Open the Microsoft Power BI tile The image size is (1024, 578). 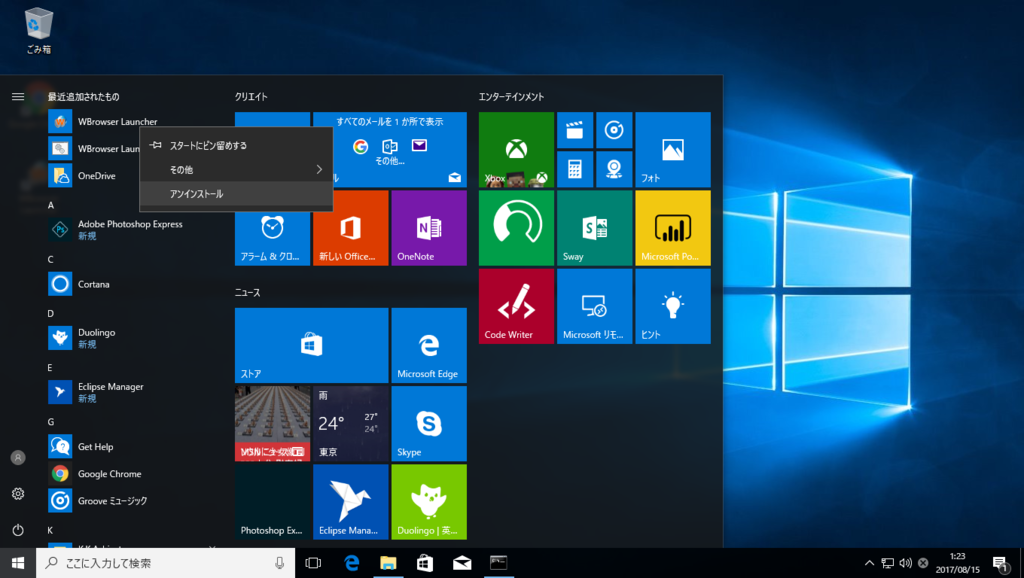[673, 228]
